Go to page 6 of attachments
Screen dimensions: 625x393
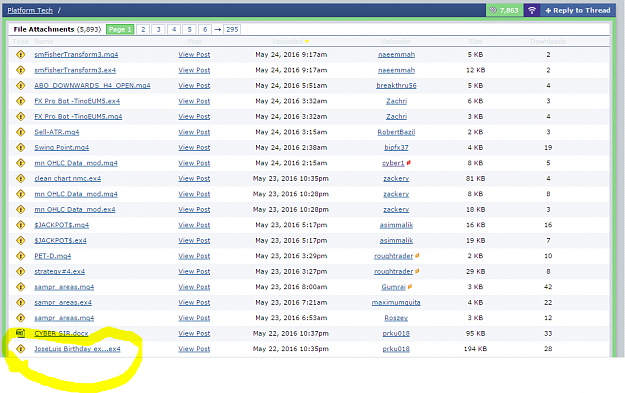pyautogui.click(x=205, y=29)
